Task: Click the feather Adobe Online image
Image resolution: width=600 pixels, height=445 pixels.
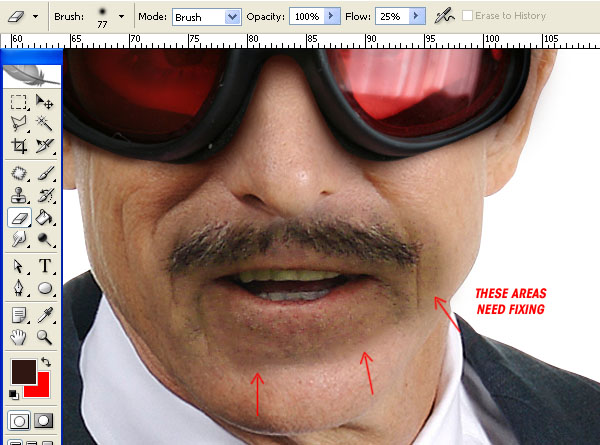Action: point(32,75)
